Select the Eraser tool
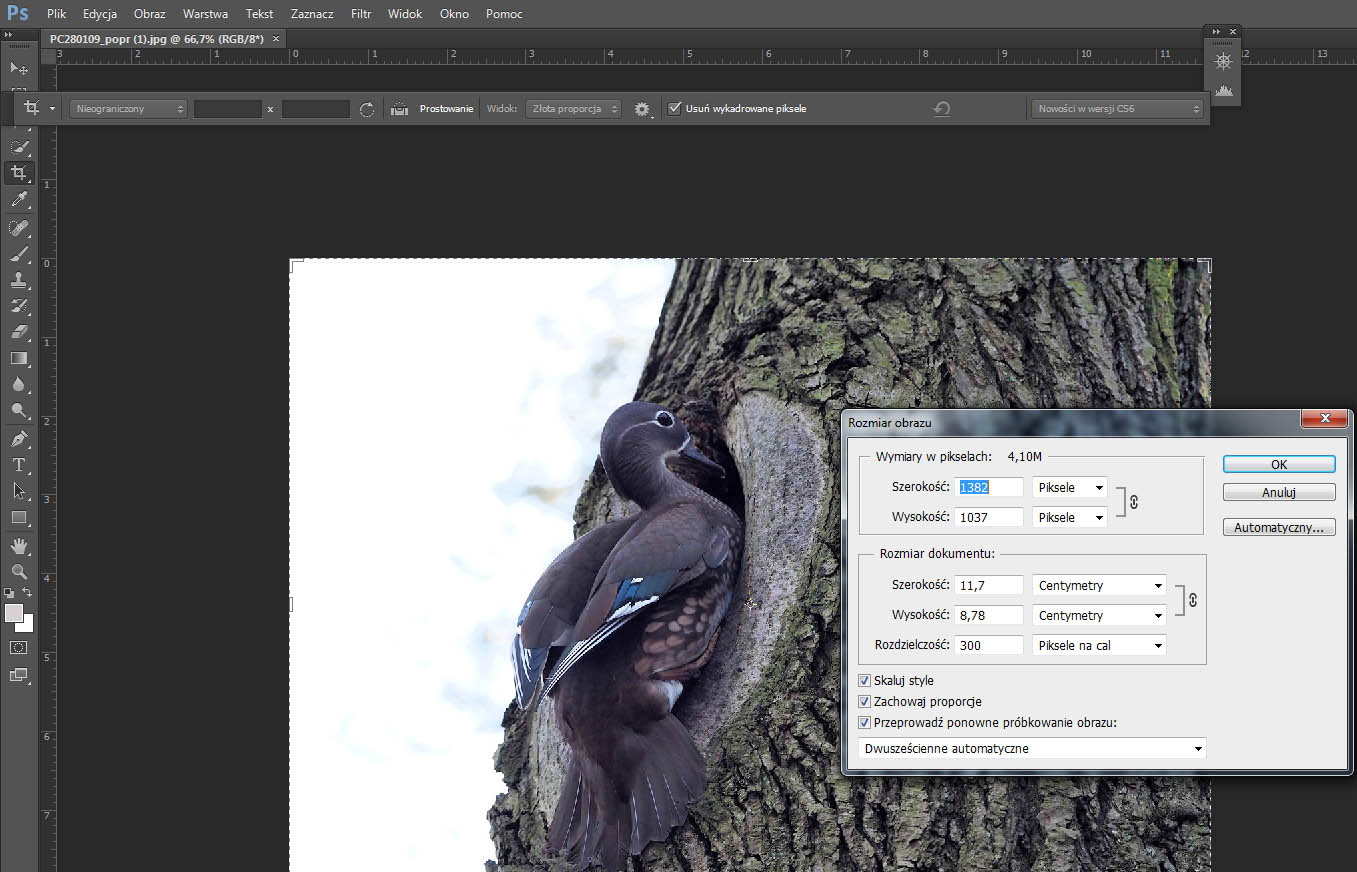 (18, 332)
